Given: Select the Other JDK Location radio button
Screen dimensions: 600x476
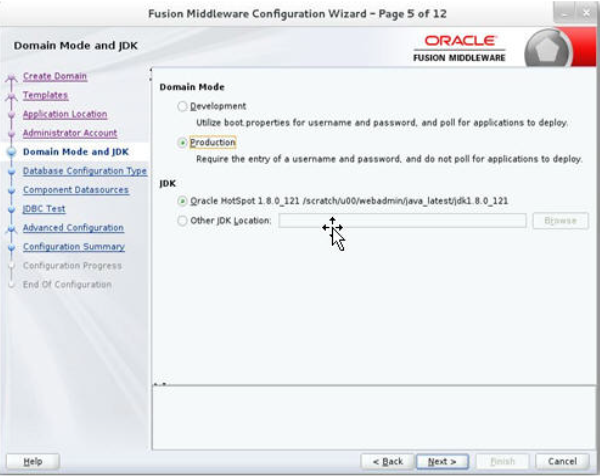Looking at the screenshot, I should pyautogui.click(x=183, y=221).
